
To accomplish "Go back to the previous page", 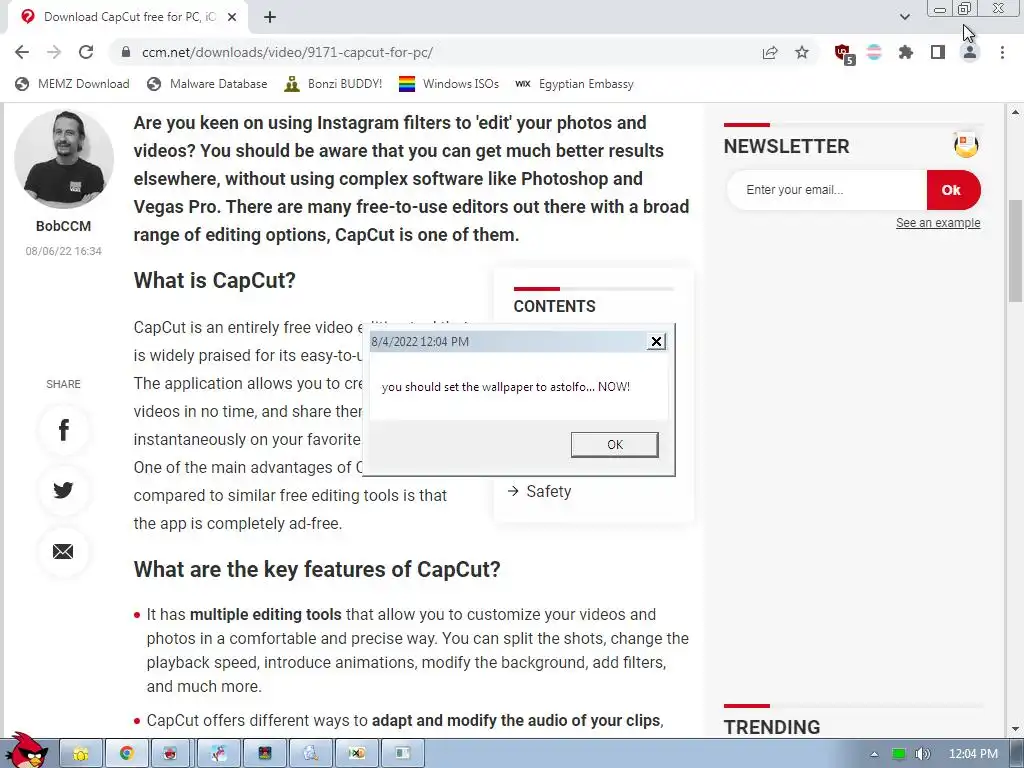I will (x=22, y=52).
